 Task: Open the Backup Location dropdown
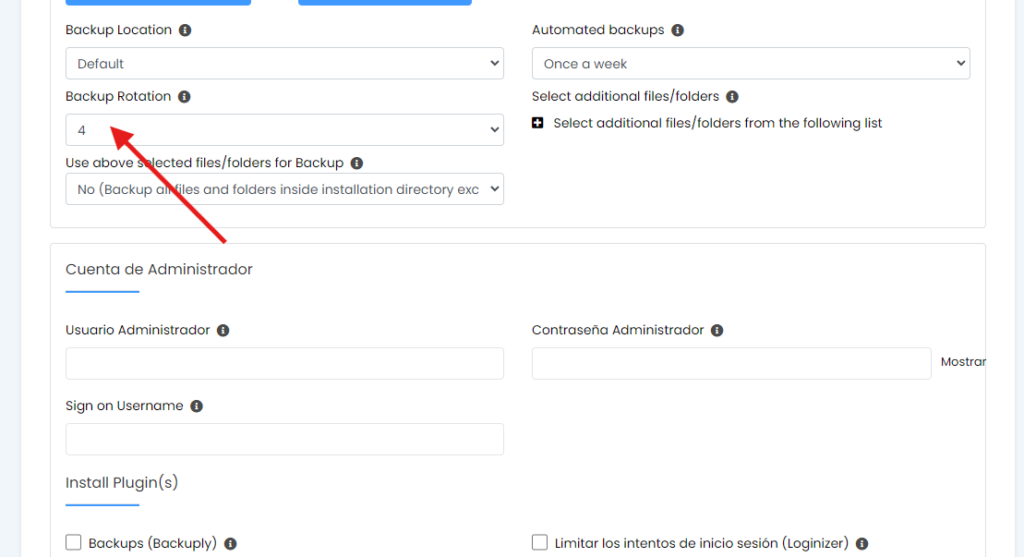click(284, 64)
